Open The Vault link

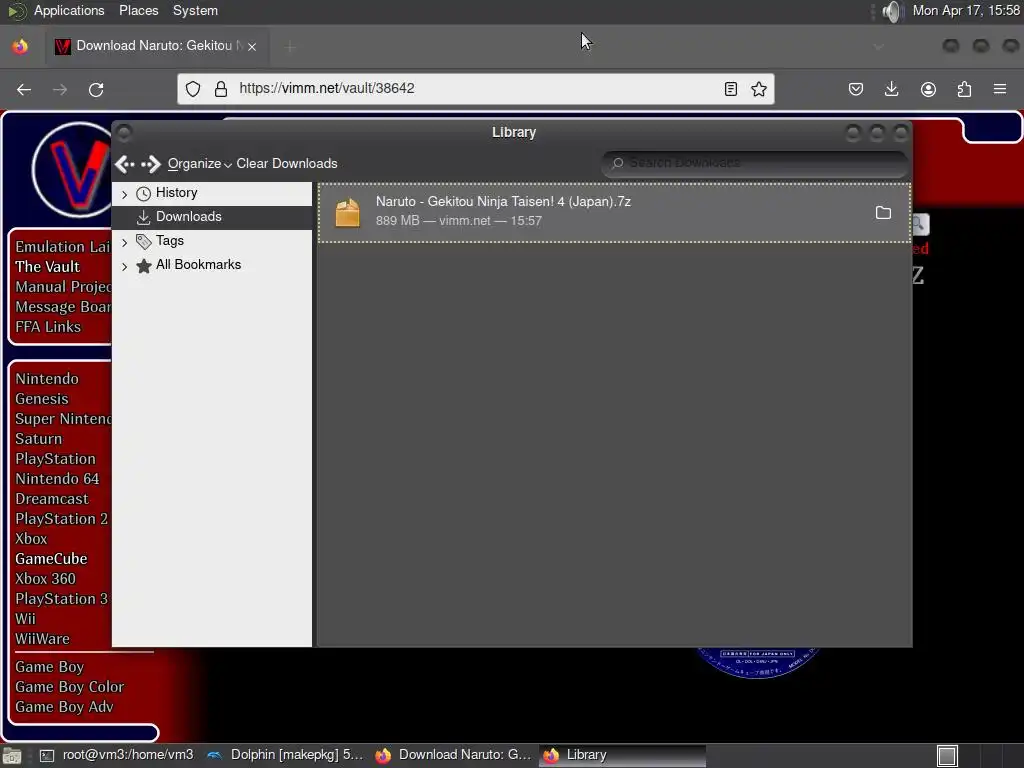click(48, 266)
